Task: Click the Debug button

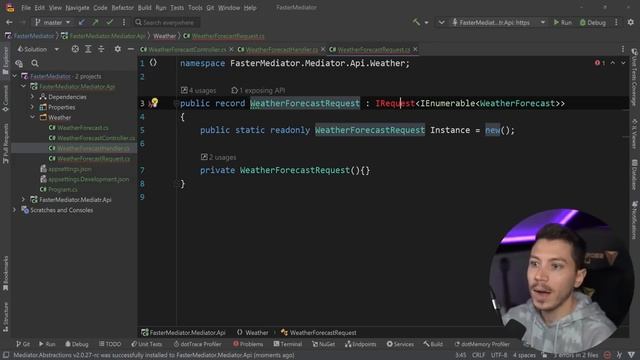Action: (593, 22)
